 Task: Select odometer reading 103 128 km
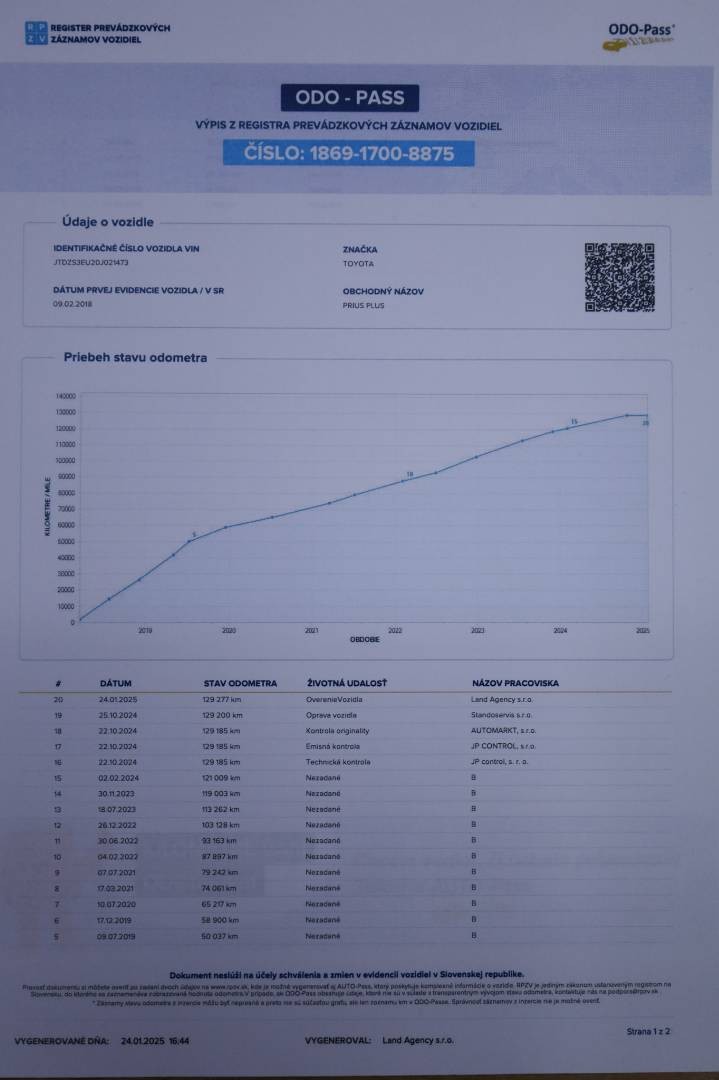click(220, 825)
